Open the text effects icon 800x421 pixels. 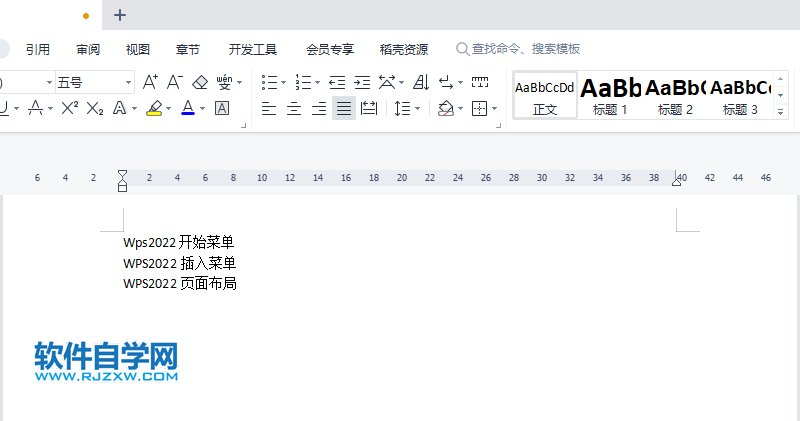119,108
